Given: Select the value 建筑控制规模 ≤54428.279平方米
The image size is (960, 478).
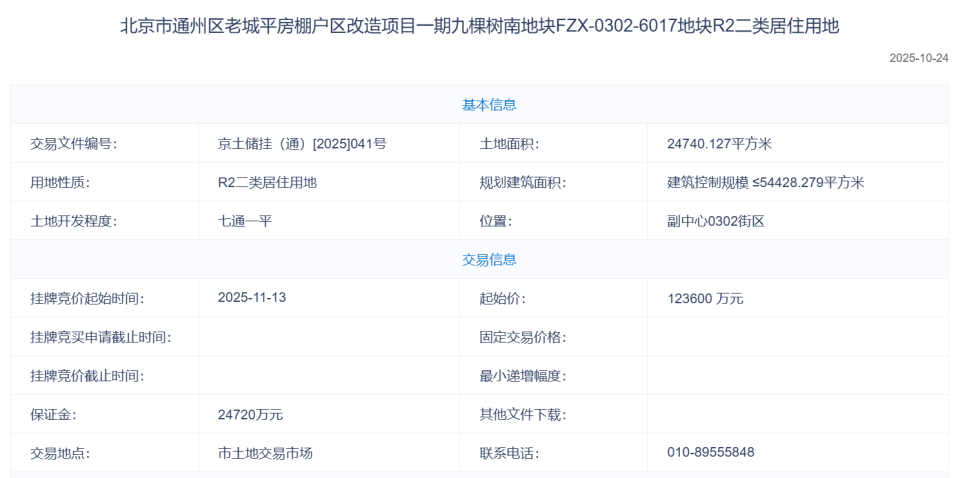Looking at the screenshot, I should click(765, 182).
